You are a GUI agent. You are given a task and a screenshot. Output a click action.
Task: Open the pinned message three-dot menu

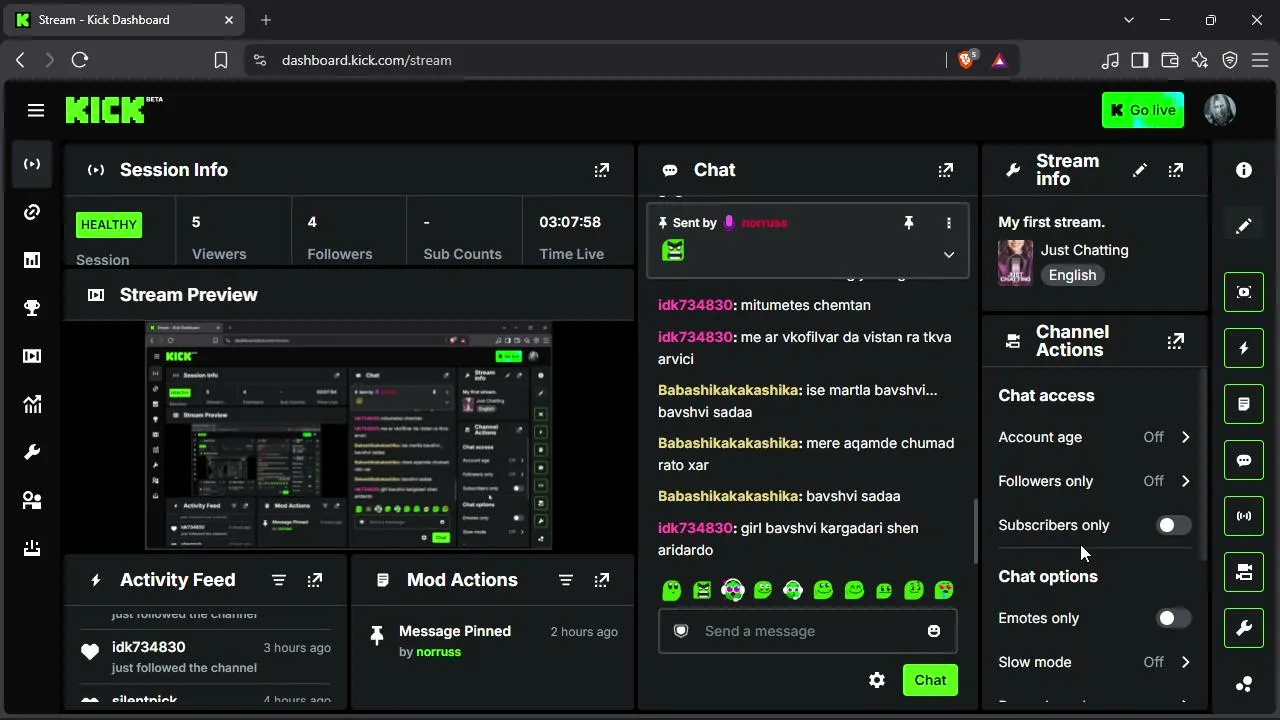click(x=949, y=223)
